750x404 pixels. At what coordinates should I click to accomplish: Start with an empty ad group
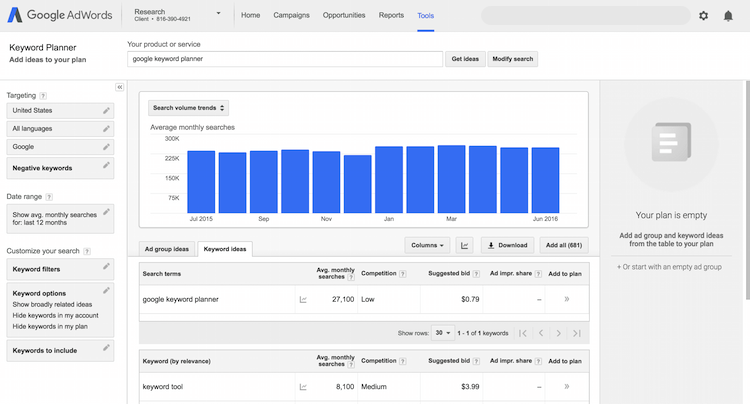(x=669, y=267)
